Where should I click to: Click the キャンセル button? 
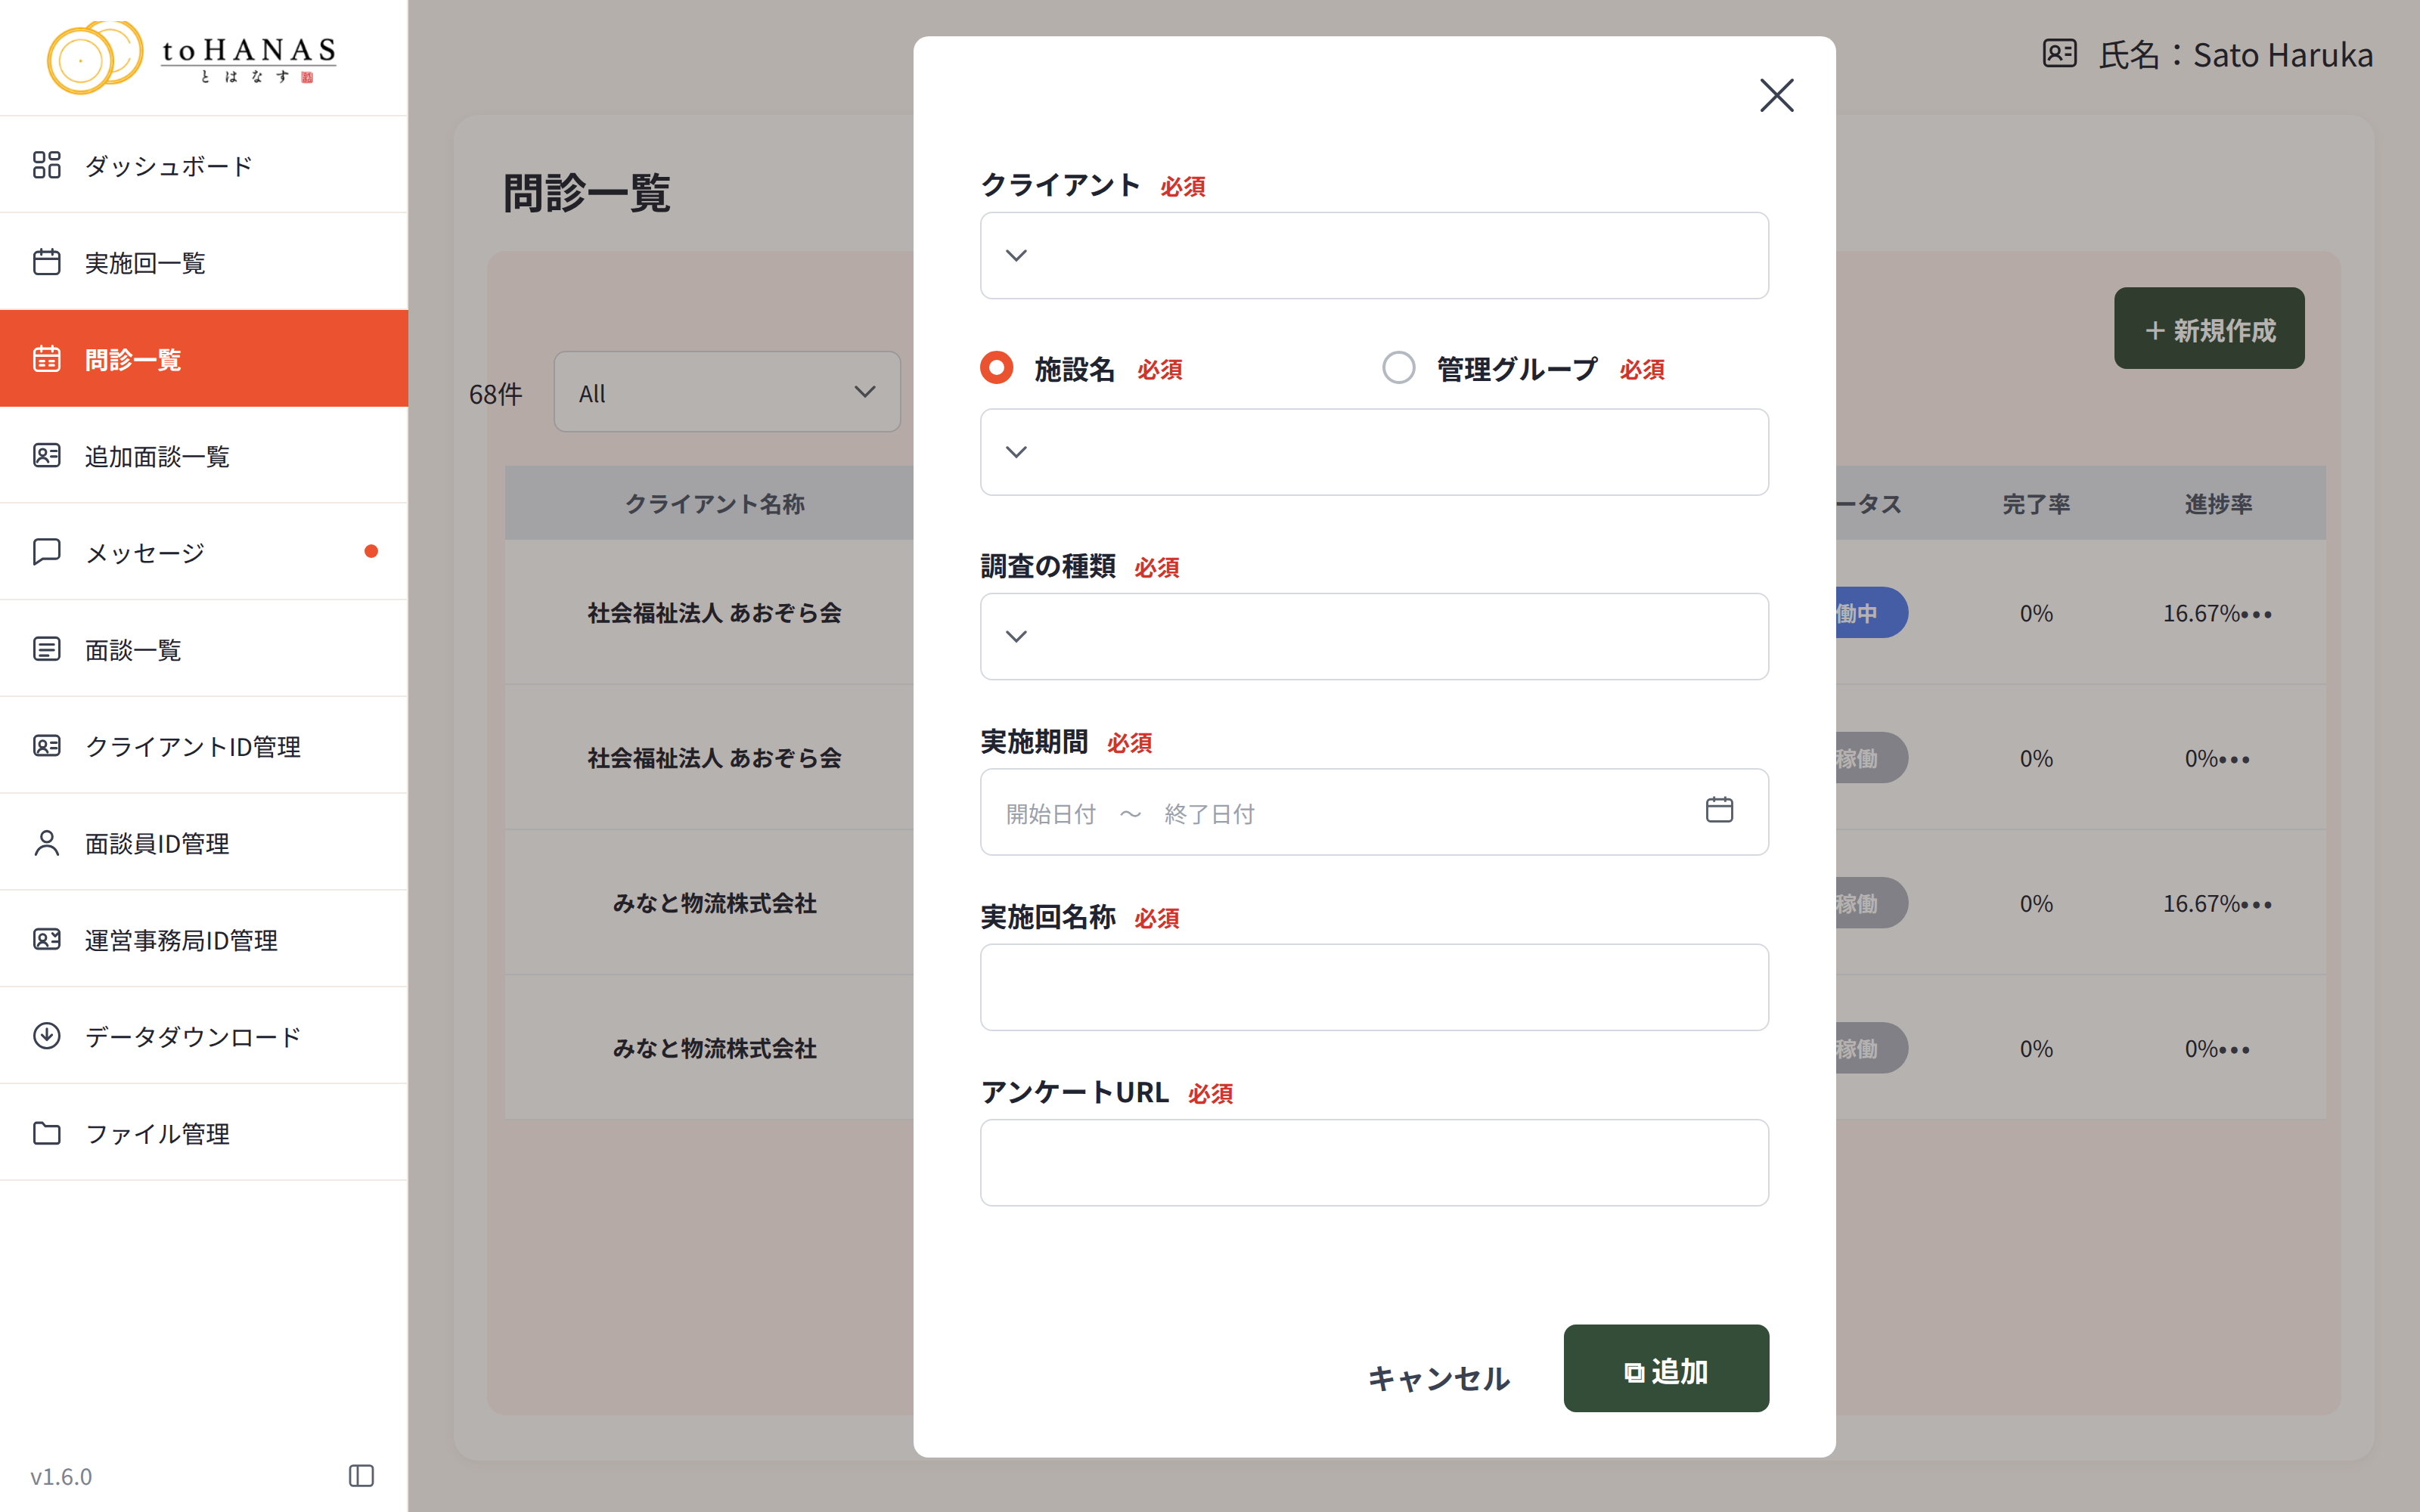(1438, 1379)
